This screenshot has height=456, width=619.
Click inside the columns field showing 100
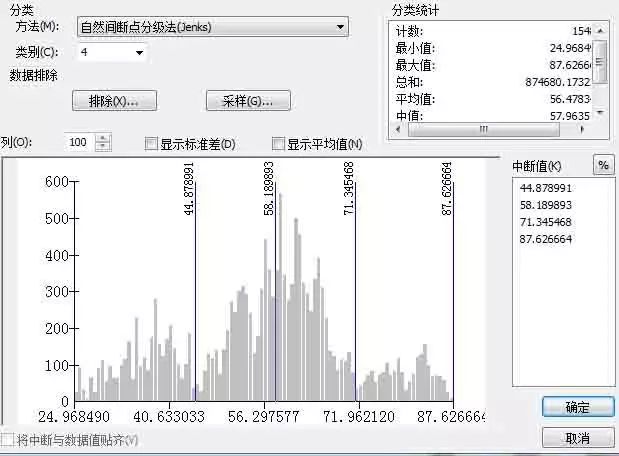click(x=80, y=143)
